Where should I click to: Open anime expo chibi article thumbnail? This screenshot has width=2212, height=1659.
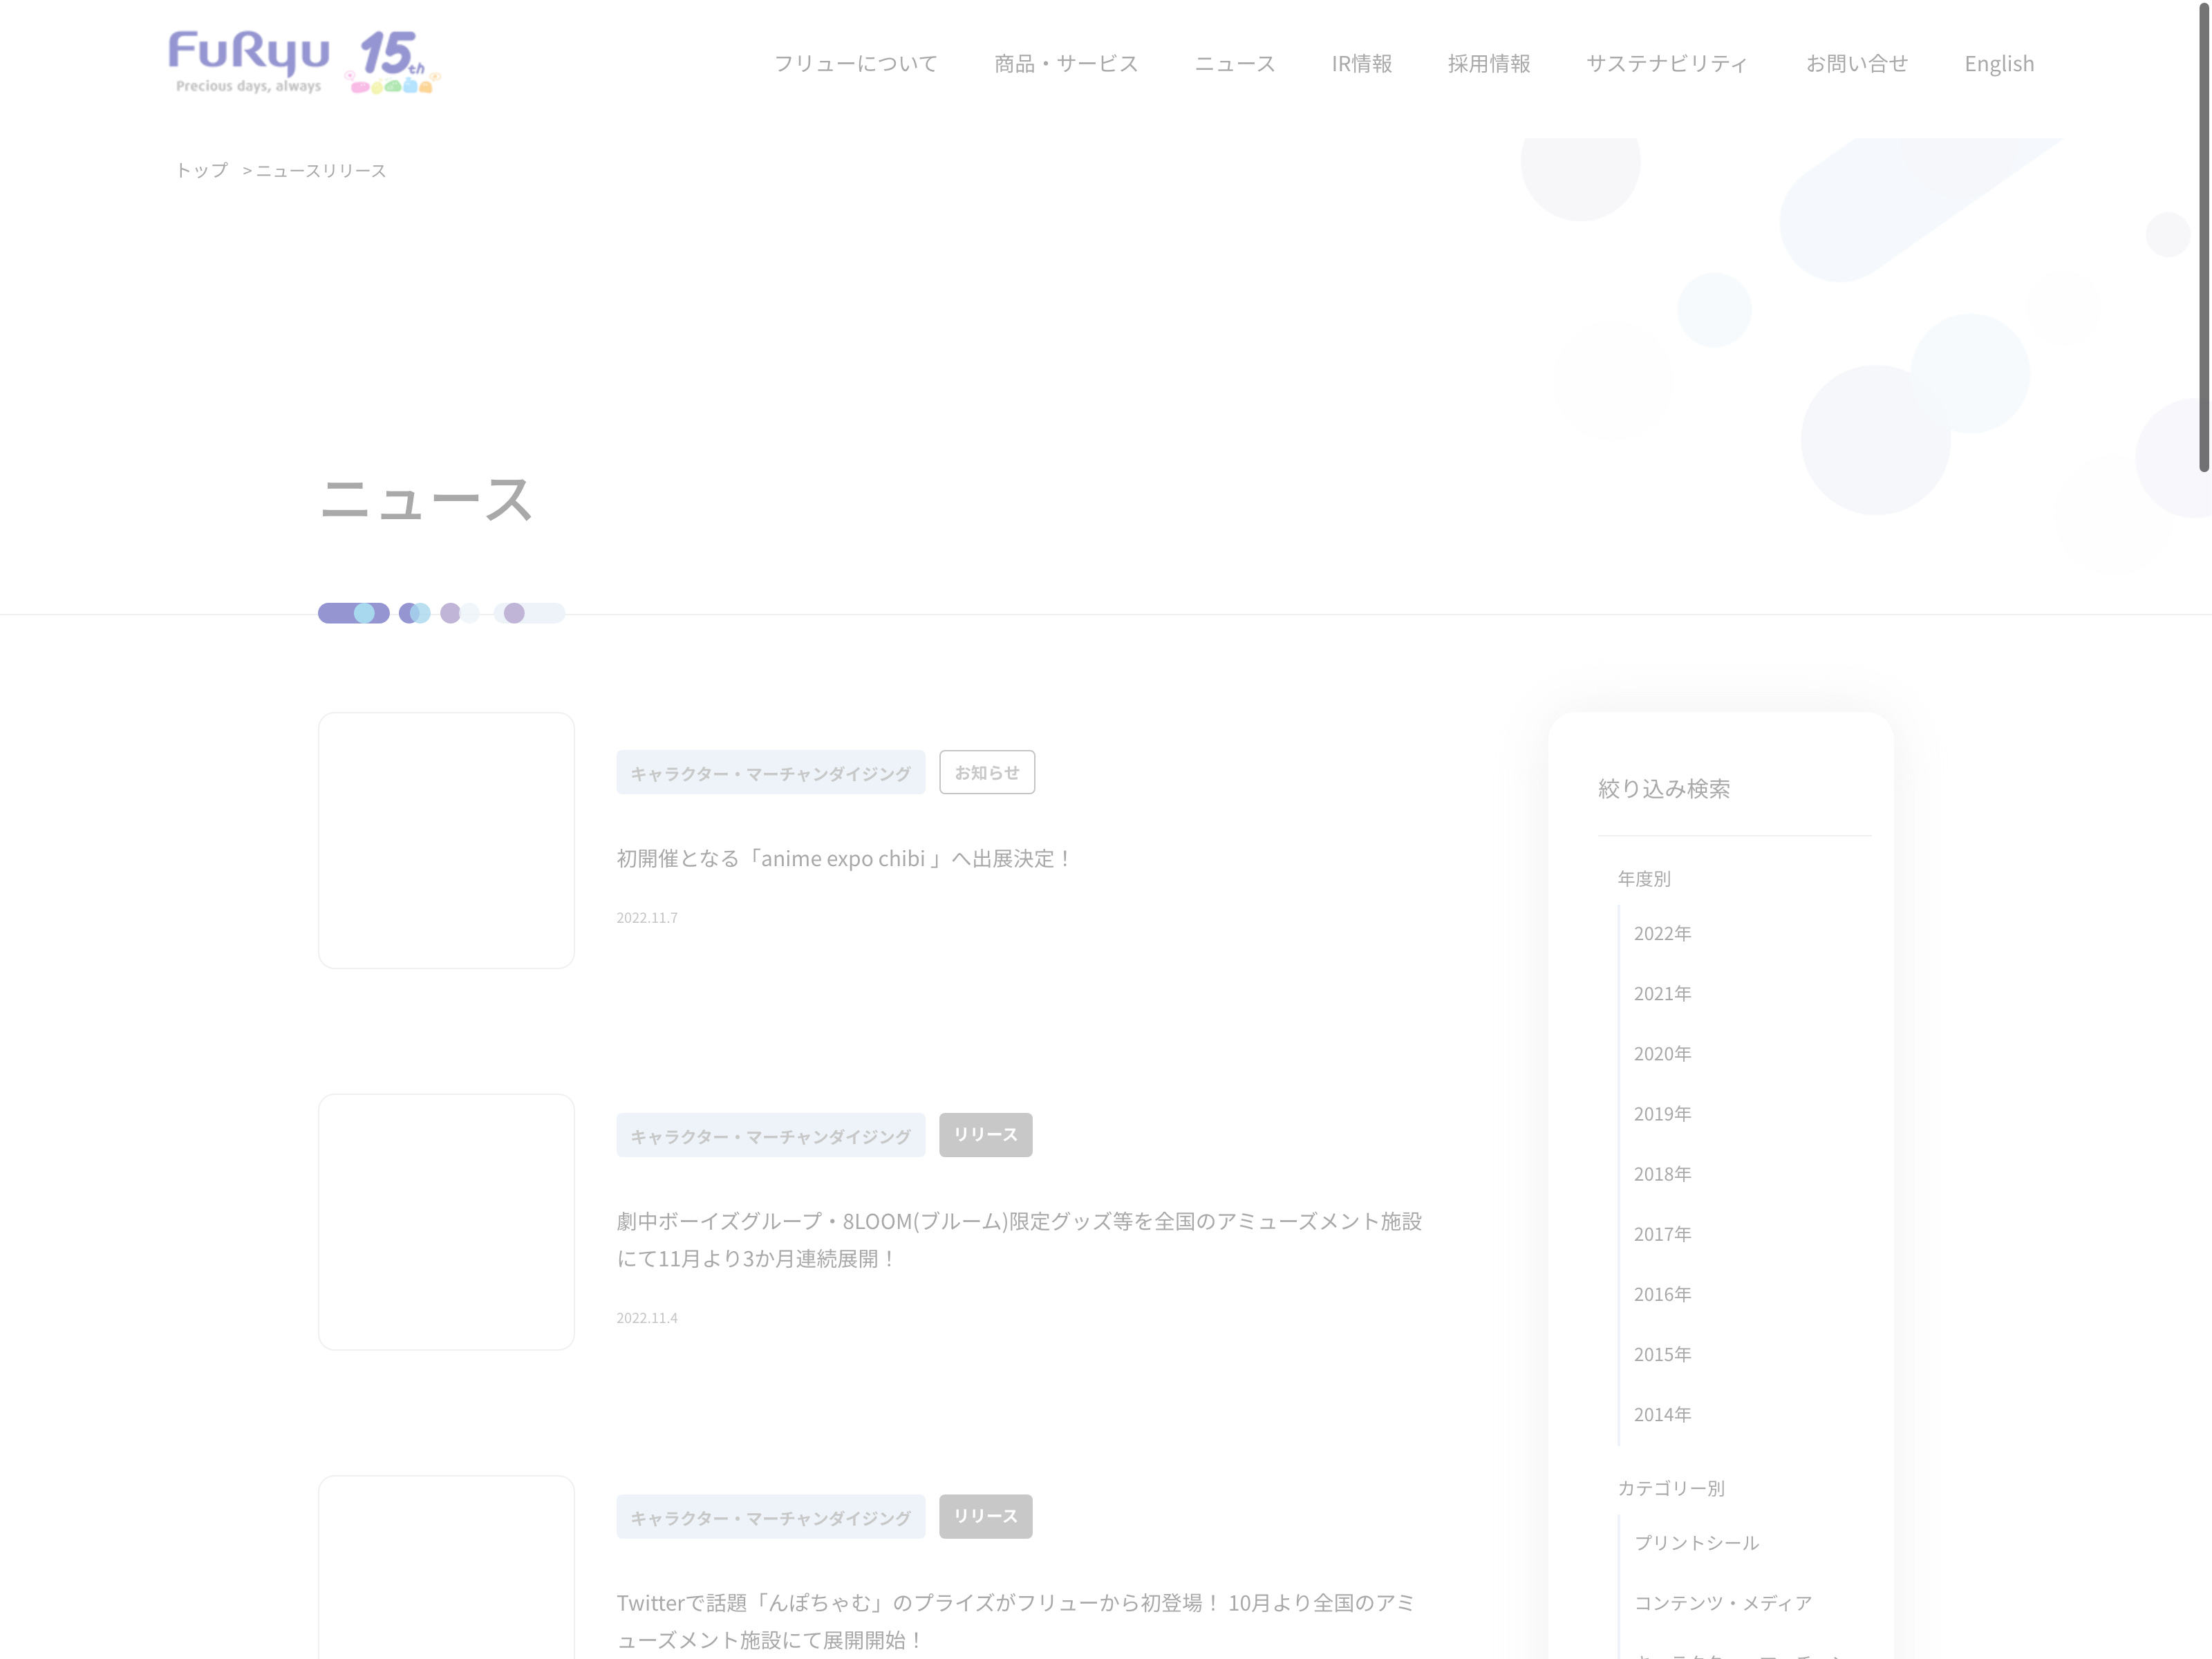pyautogui.click(x=446, y=840)
